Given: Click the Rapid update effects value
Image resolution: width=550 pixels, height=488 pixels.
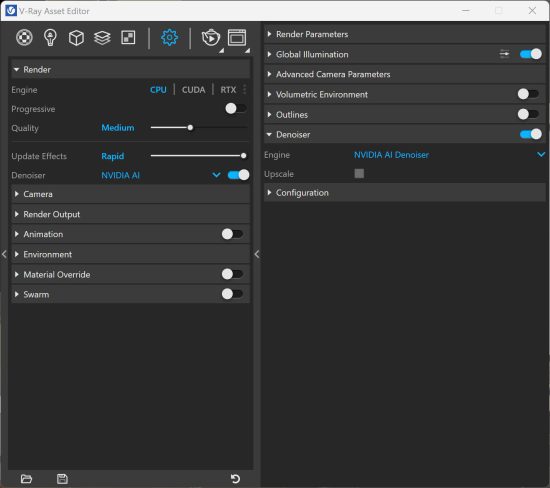Looking at the screenshot, I should (113, 156).
